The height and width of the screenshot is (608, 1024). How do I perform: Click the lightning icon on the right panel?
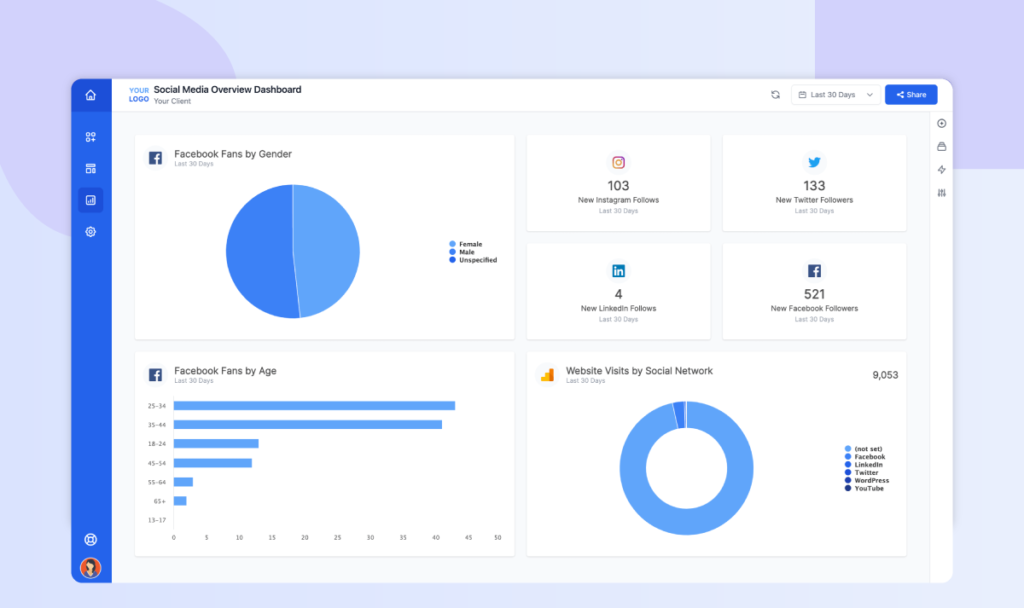click(940, 169)
